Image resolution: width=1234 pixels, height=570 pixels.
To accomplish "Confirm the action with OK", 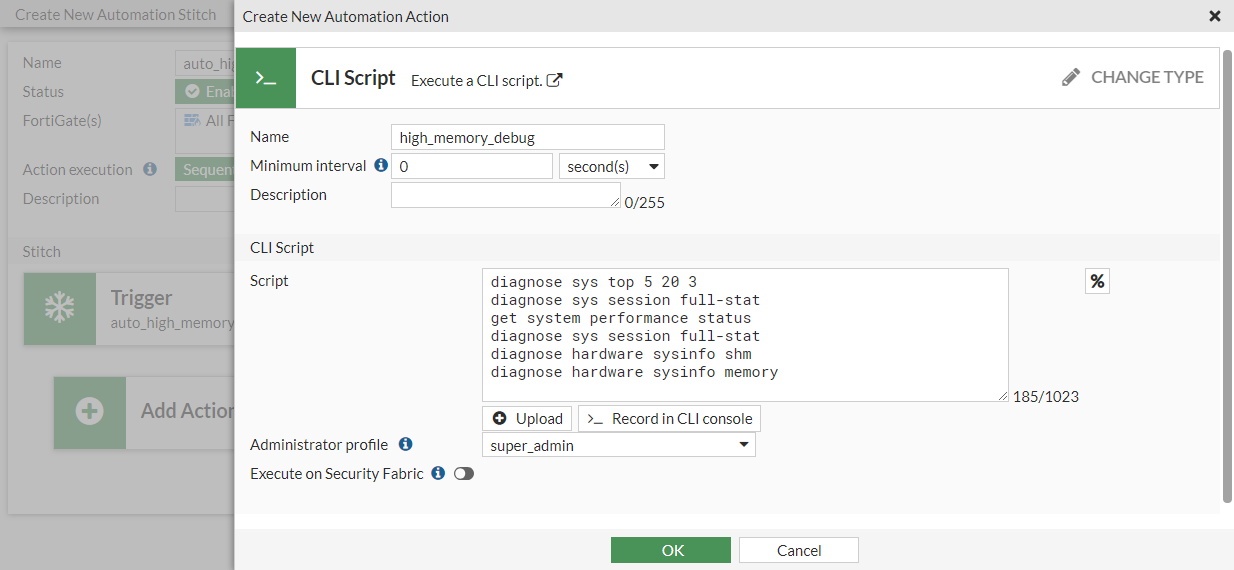I will click(672, 551).
